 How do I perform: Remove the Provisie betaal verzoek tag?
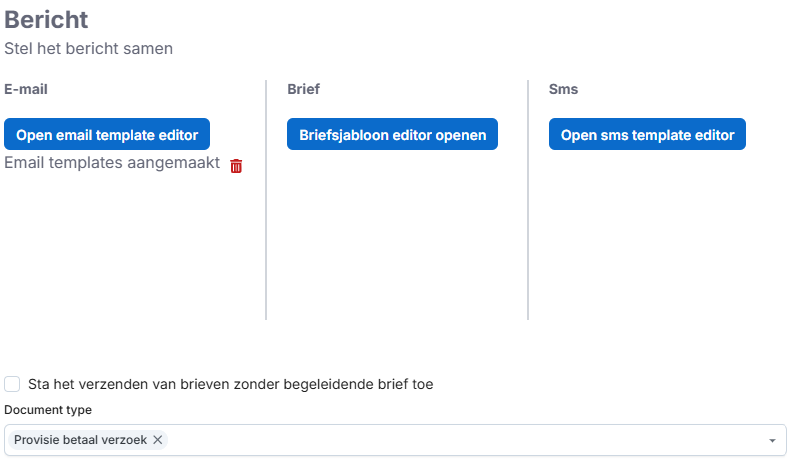pos(157,440)
